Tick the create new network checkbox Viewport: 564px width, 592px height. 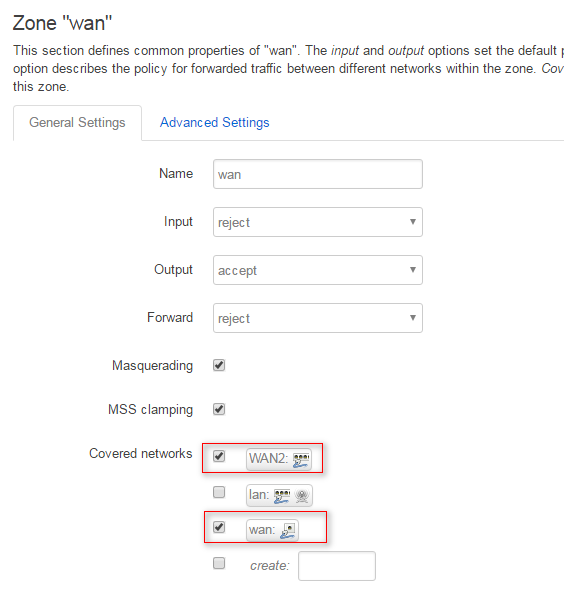[219, 563]
